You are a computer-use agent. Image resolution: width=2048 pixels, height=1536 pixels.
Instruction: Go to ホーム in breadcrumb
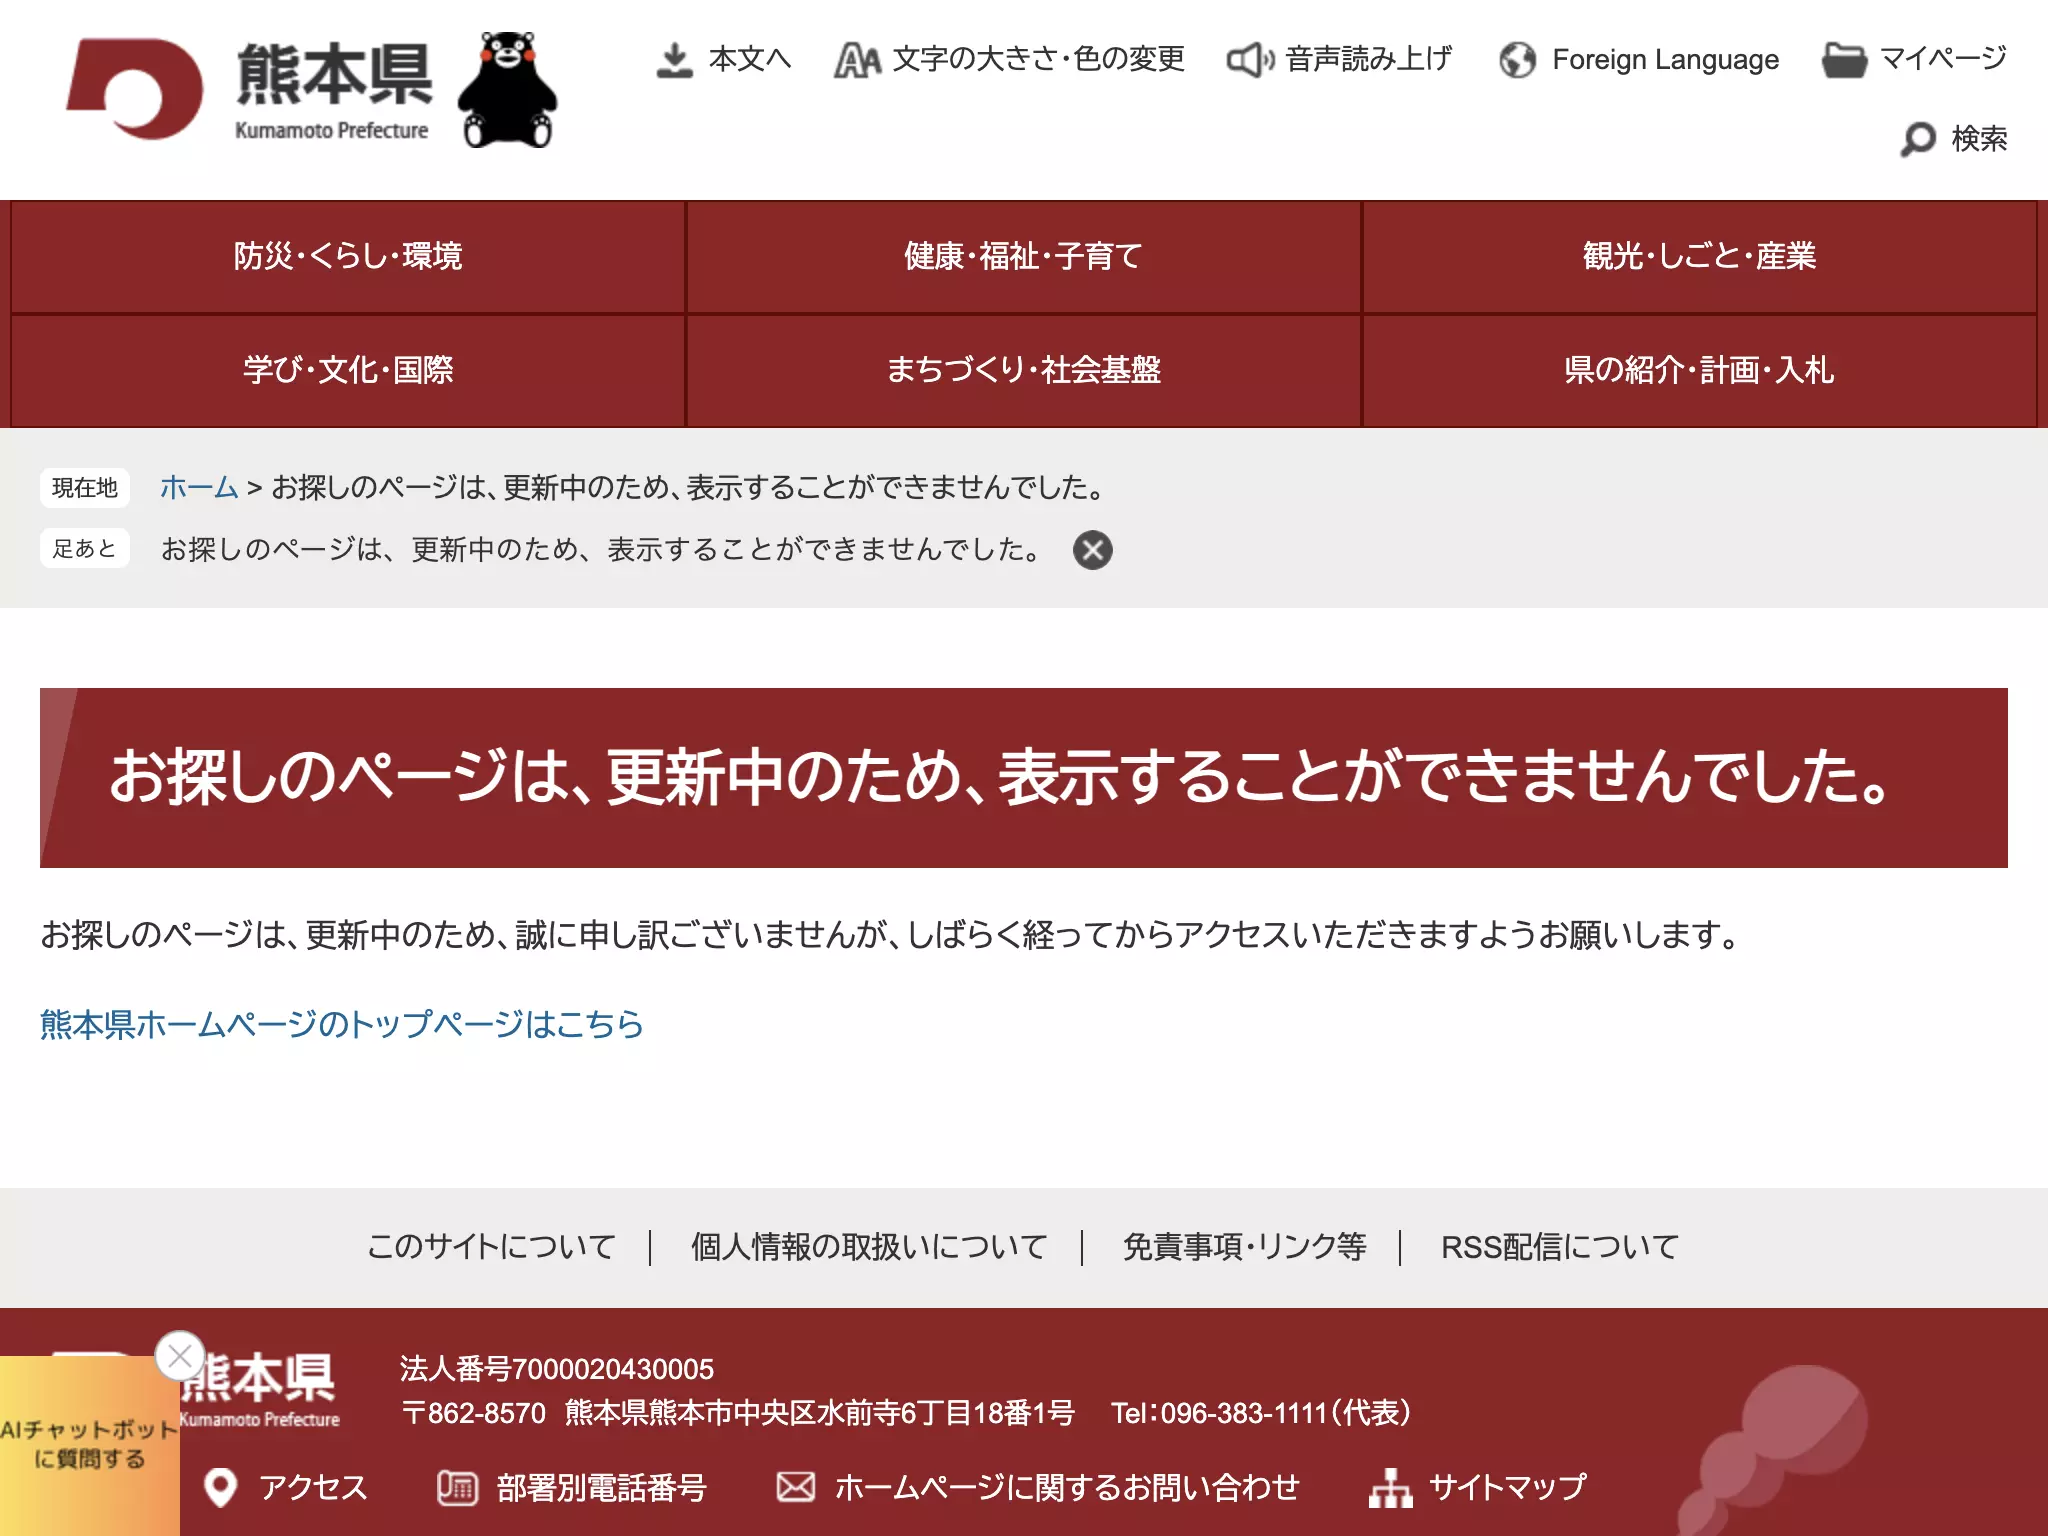(199, 487)
